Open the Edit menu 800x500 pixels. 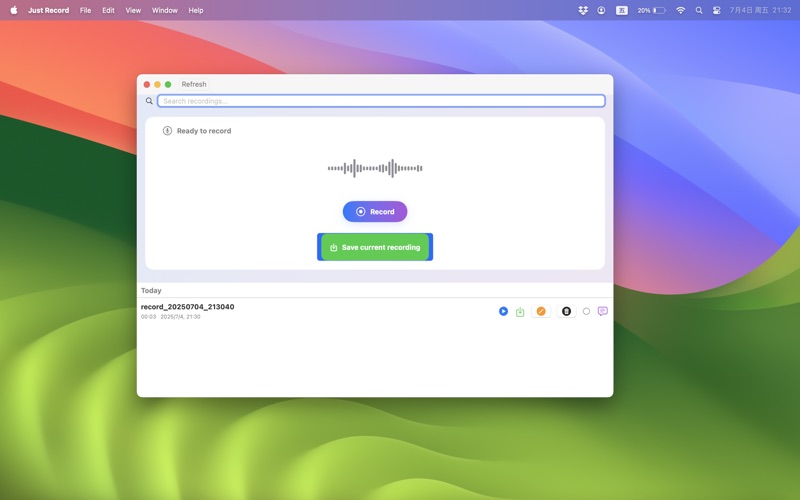pos(108,10)
